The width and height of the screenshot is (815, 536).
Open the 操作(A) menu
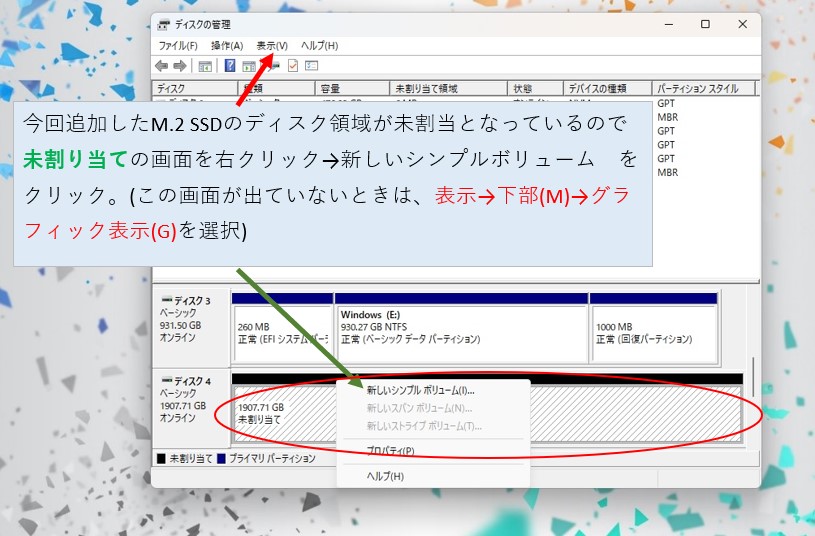tap(227, 46)
